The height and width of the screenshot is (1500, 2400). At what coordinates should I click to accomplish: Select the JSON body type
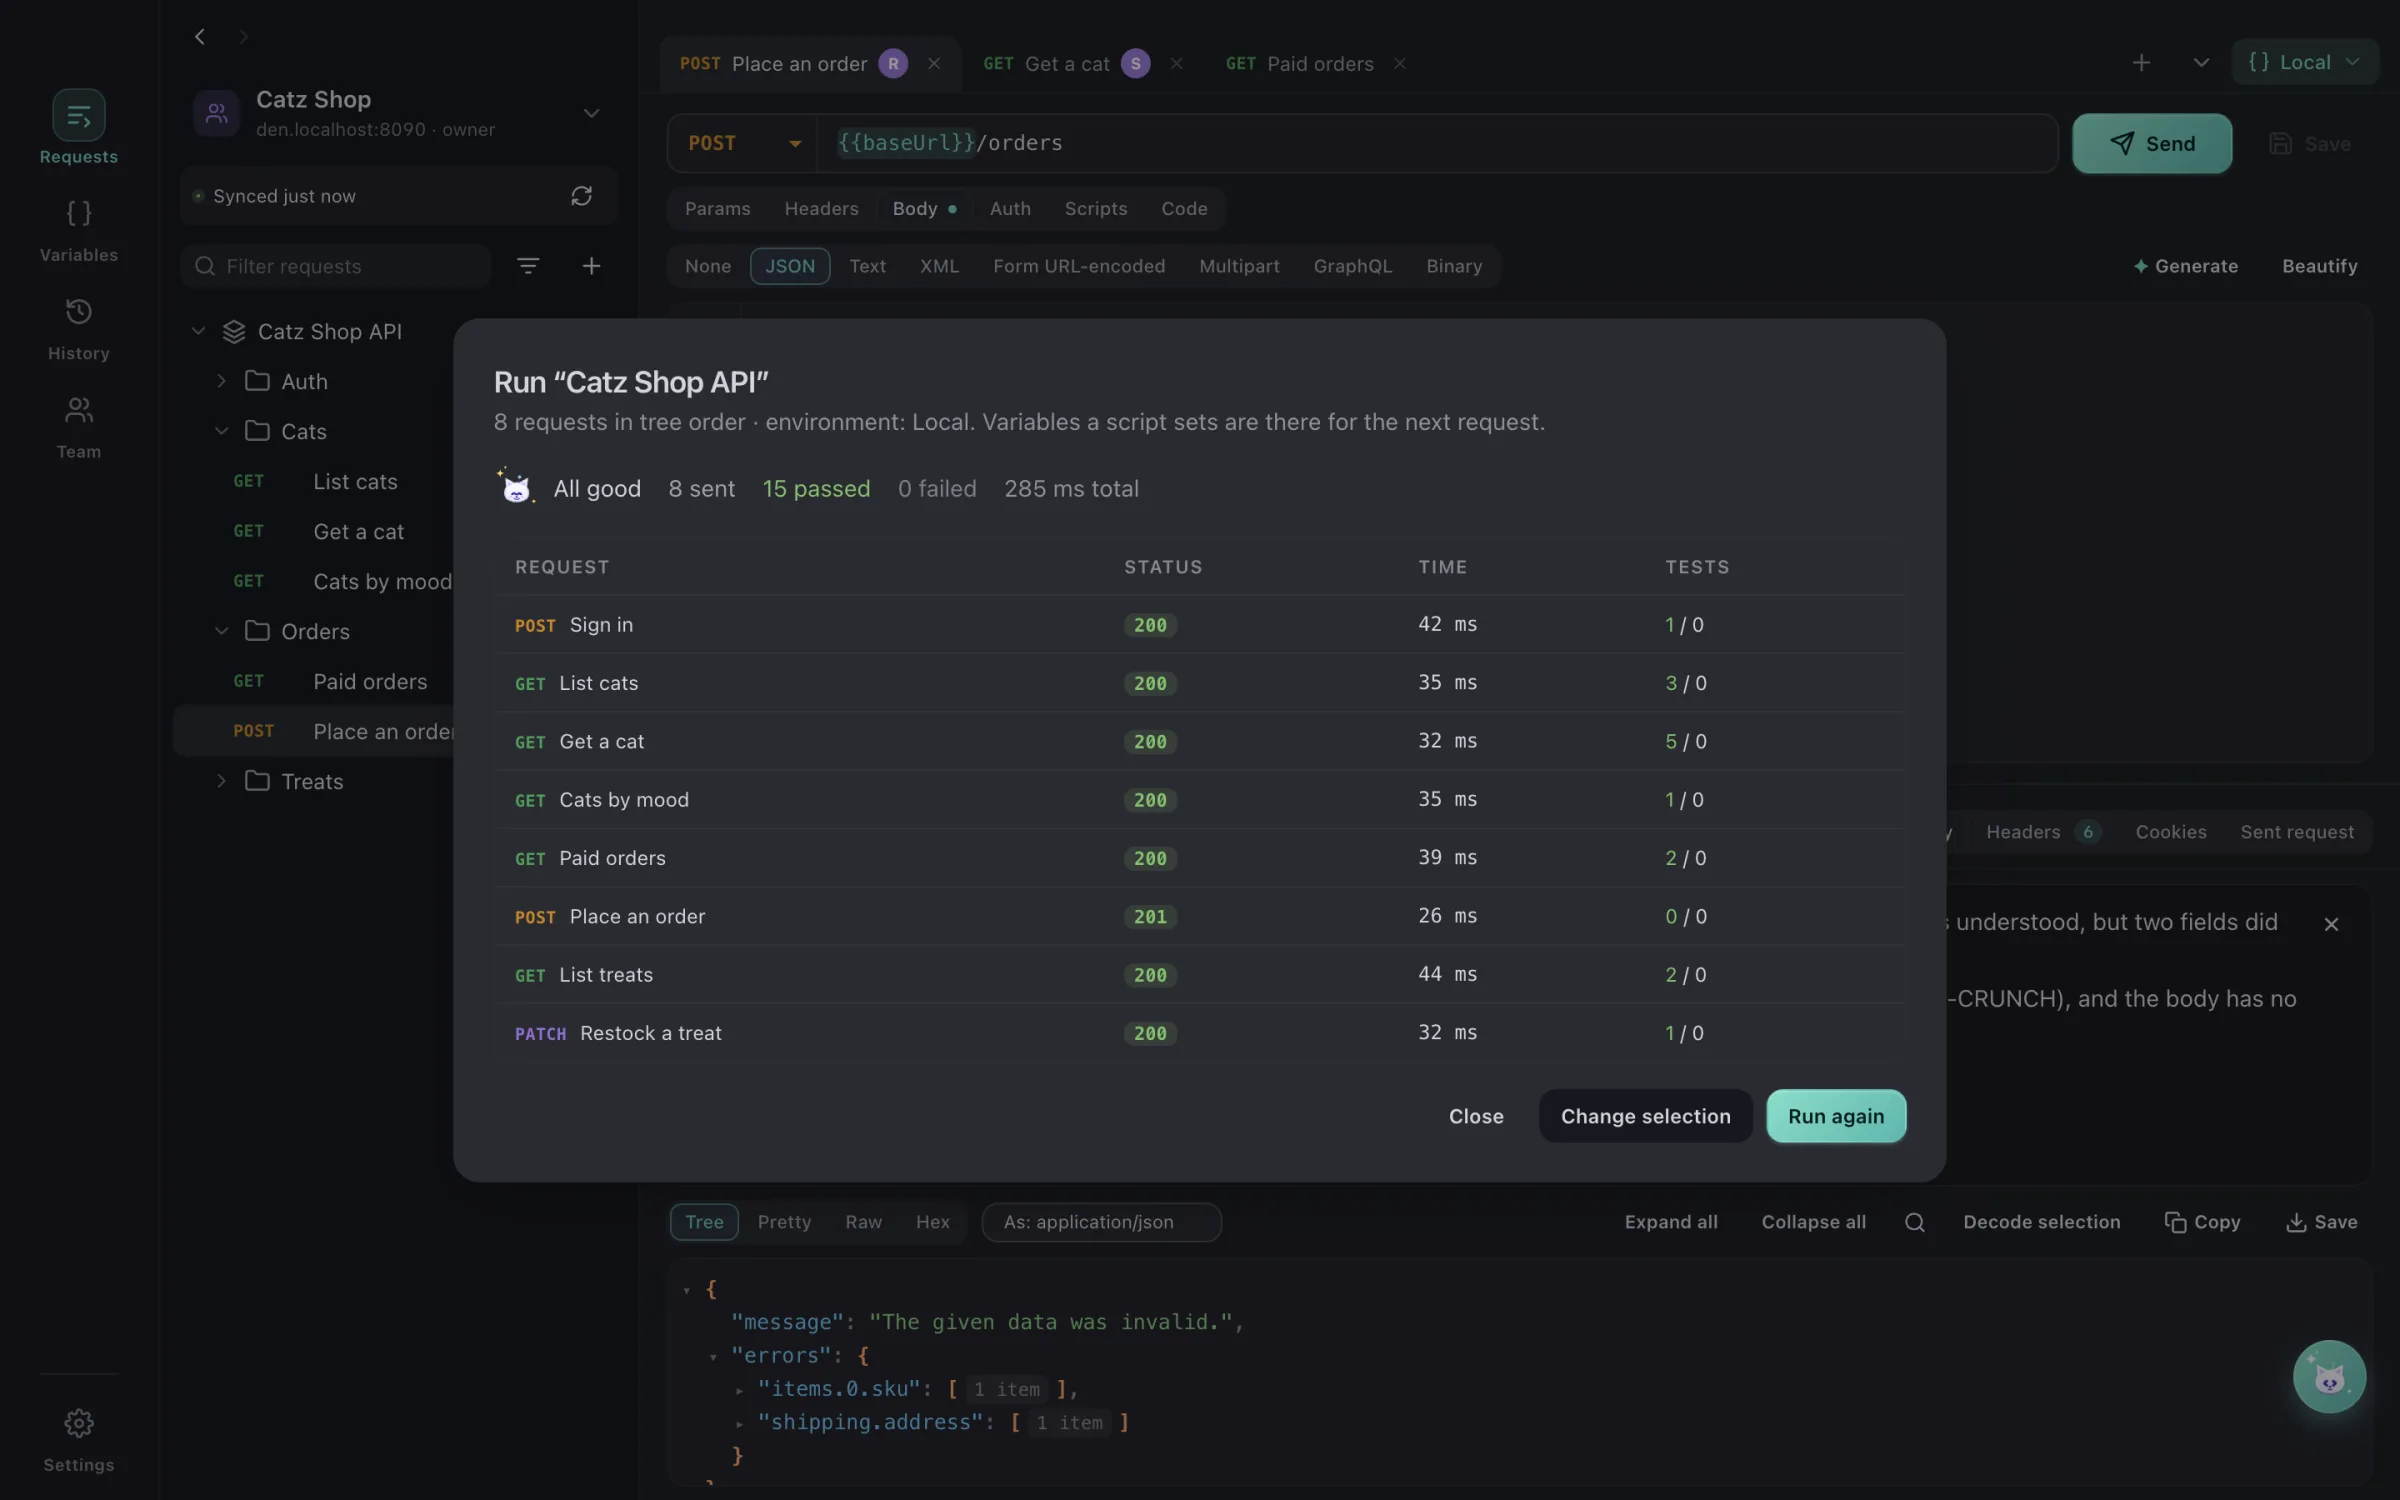pos(790,266)
